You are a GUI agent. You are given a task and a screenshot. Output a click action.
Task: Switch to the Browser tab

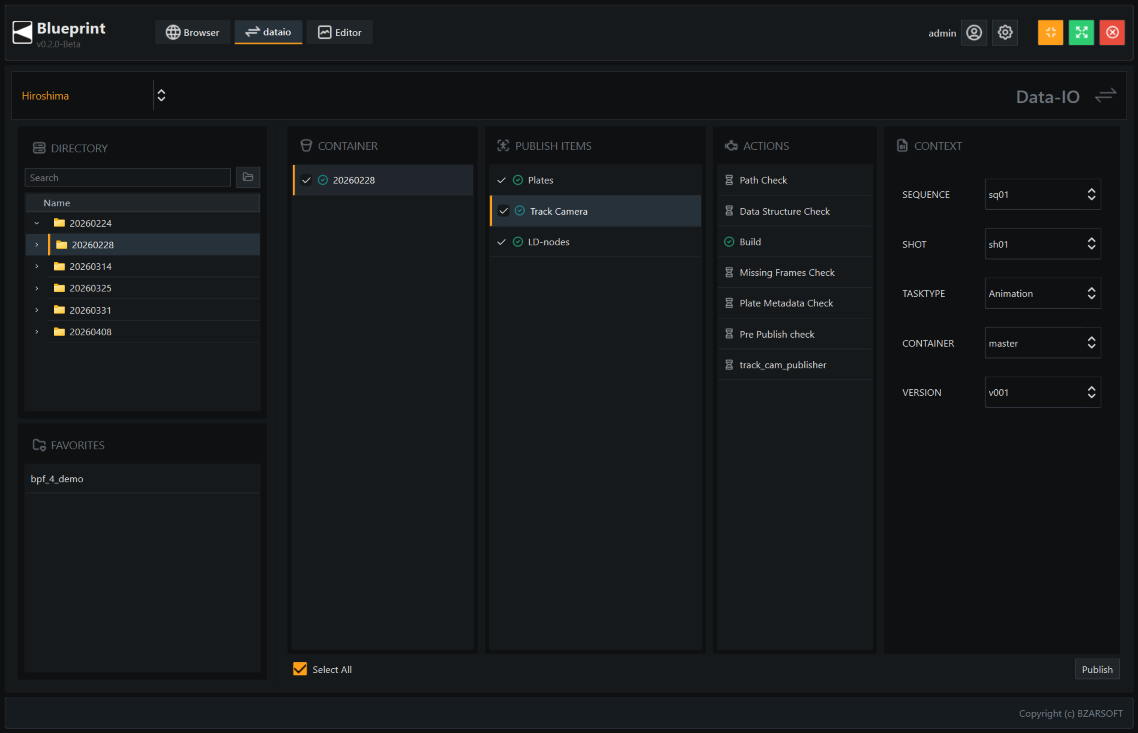pos(192,33)
